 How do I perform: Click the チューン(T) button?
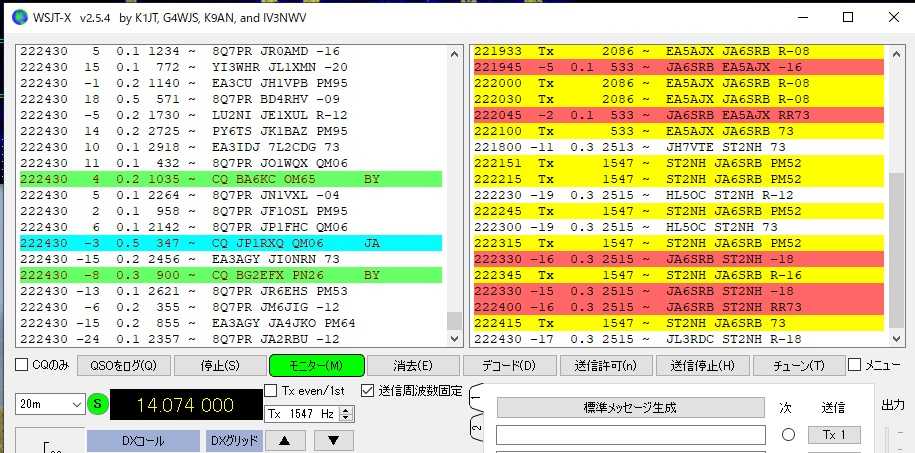tap(798, 366)
